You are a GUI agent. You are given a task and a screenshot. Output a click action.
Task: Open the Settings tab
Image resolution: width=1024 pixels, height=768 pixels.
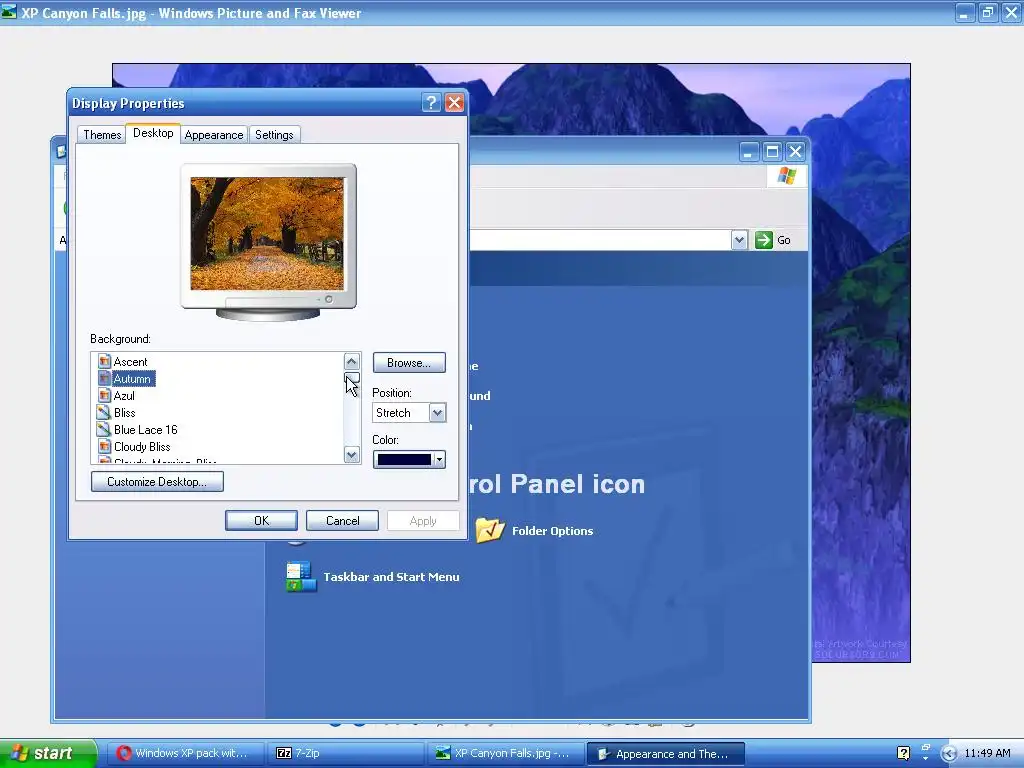point(274,135)
